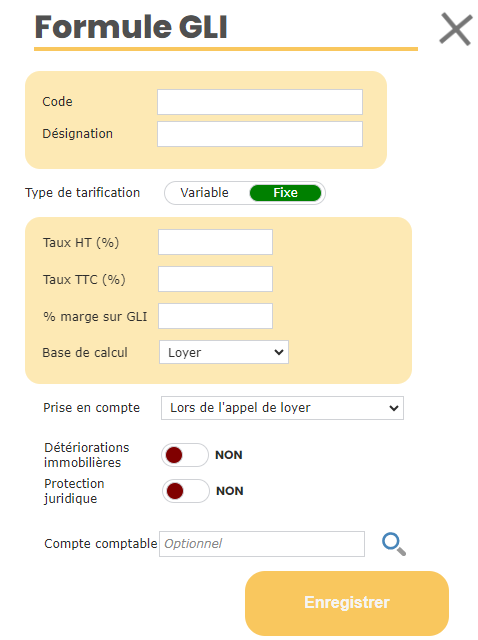This screenshot has width=478, height=640.
Task: Open account search with the magnifier icon
Action: [x=394, y=544]
